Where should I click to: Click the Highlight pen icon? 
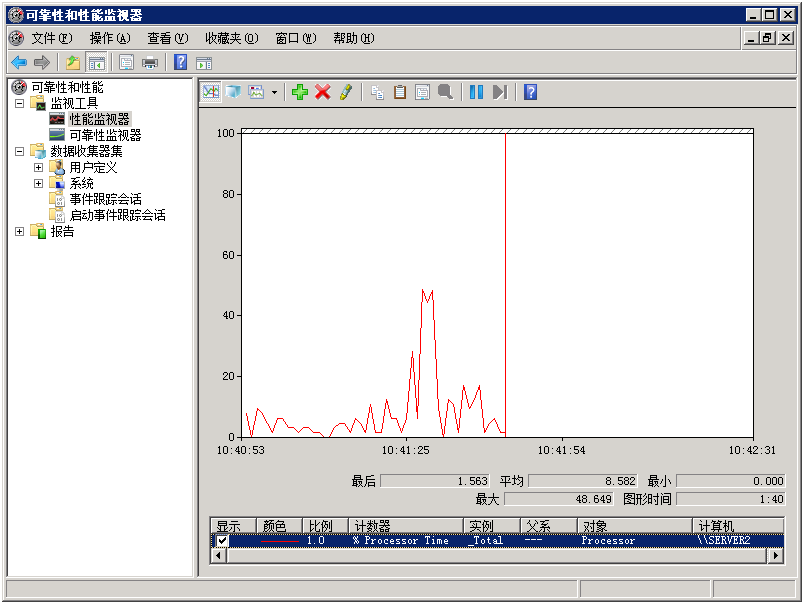click(345, 92)
